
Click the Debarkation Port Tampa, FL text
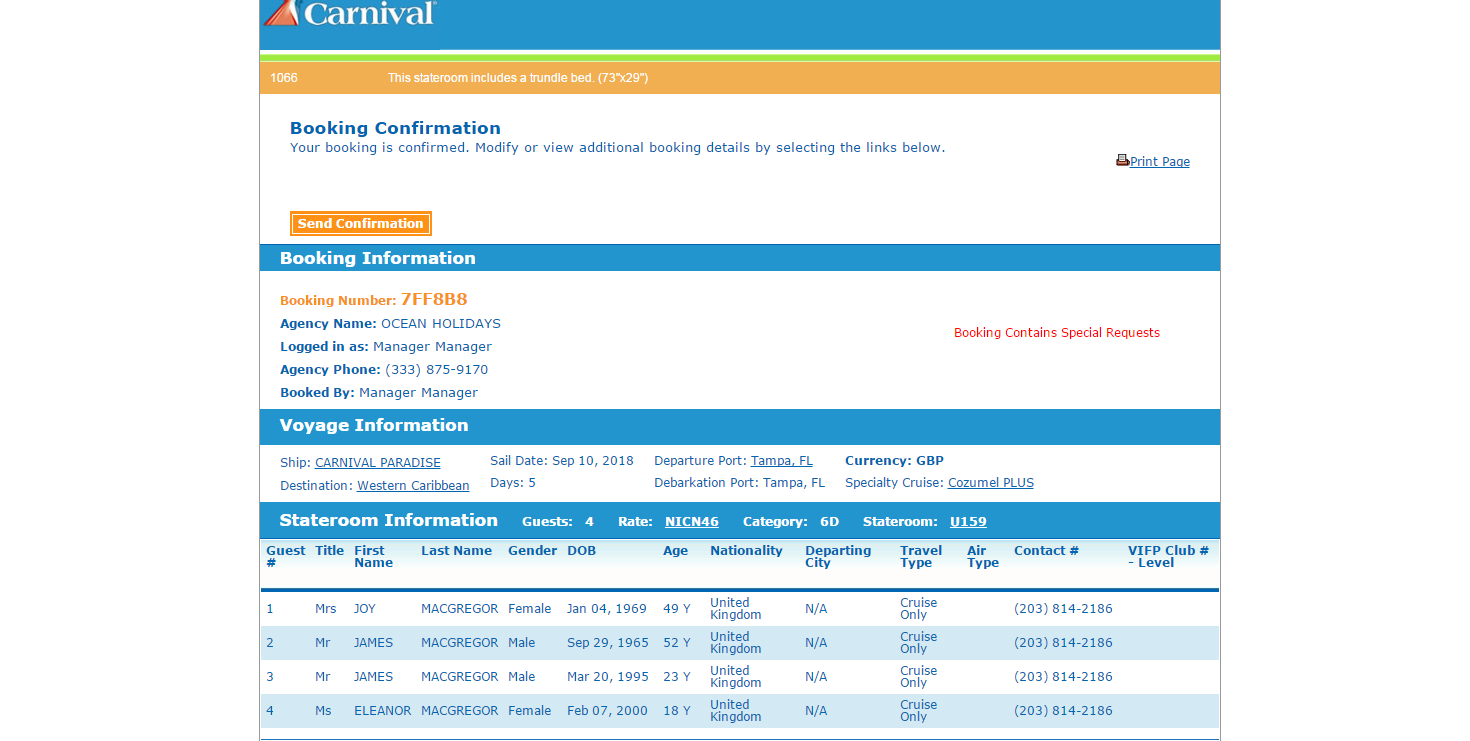[740, 483]
